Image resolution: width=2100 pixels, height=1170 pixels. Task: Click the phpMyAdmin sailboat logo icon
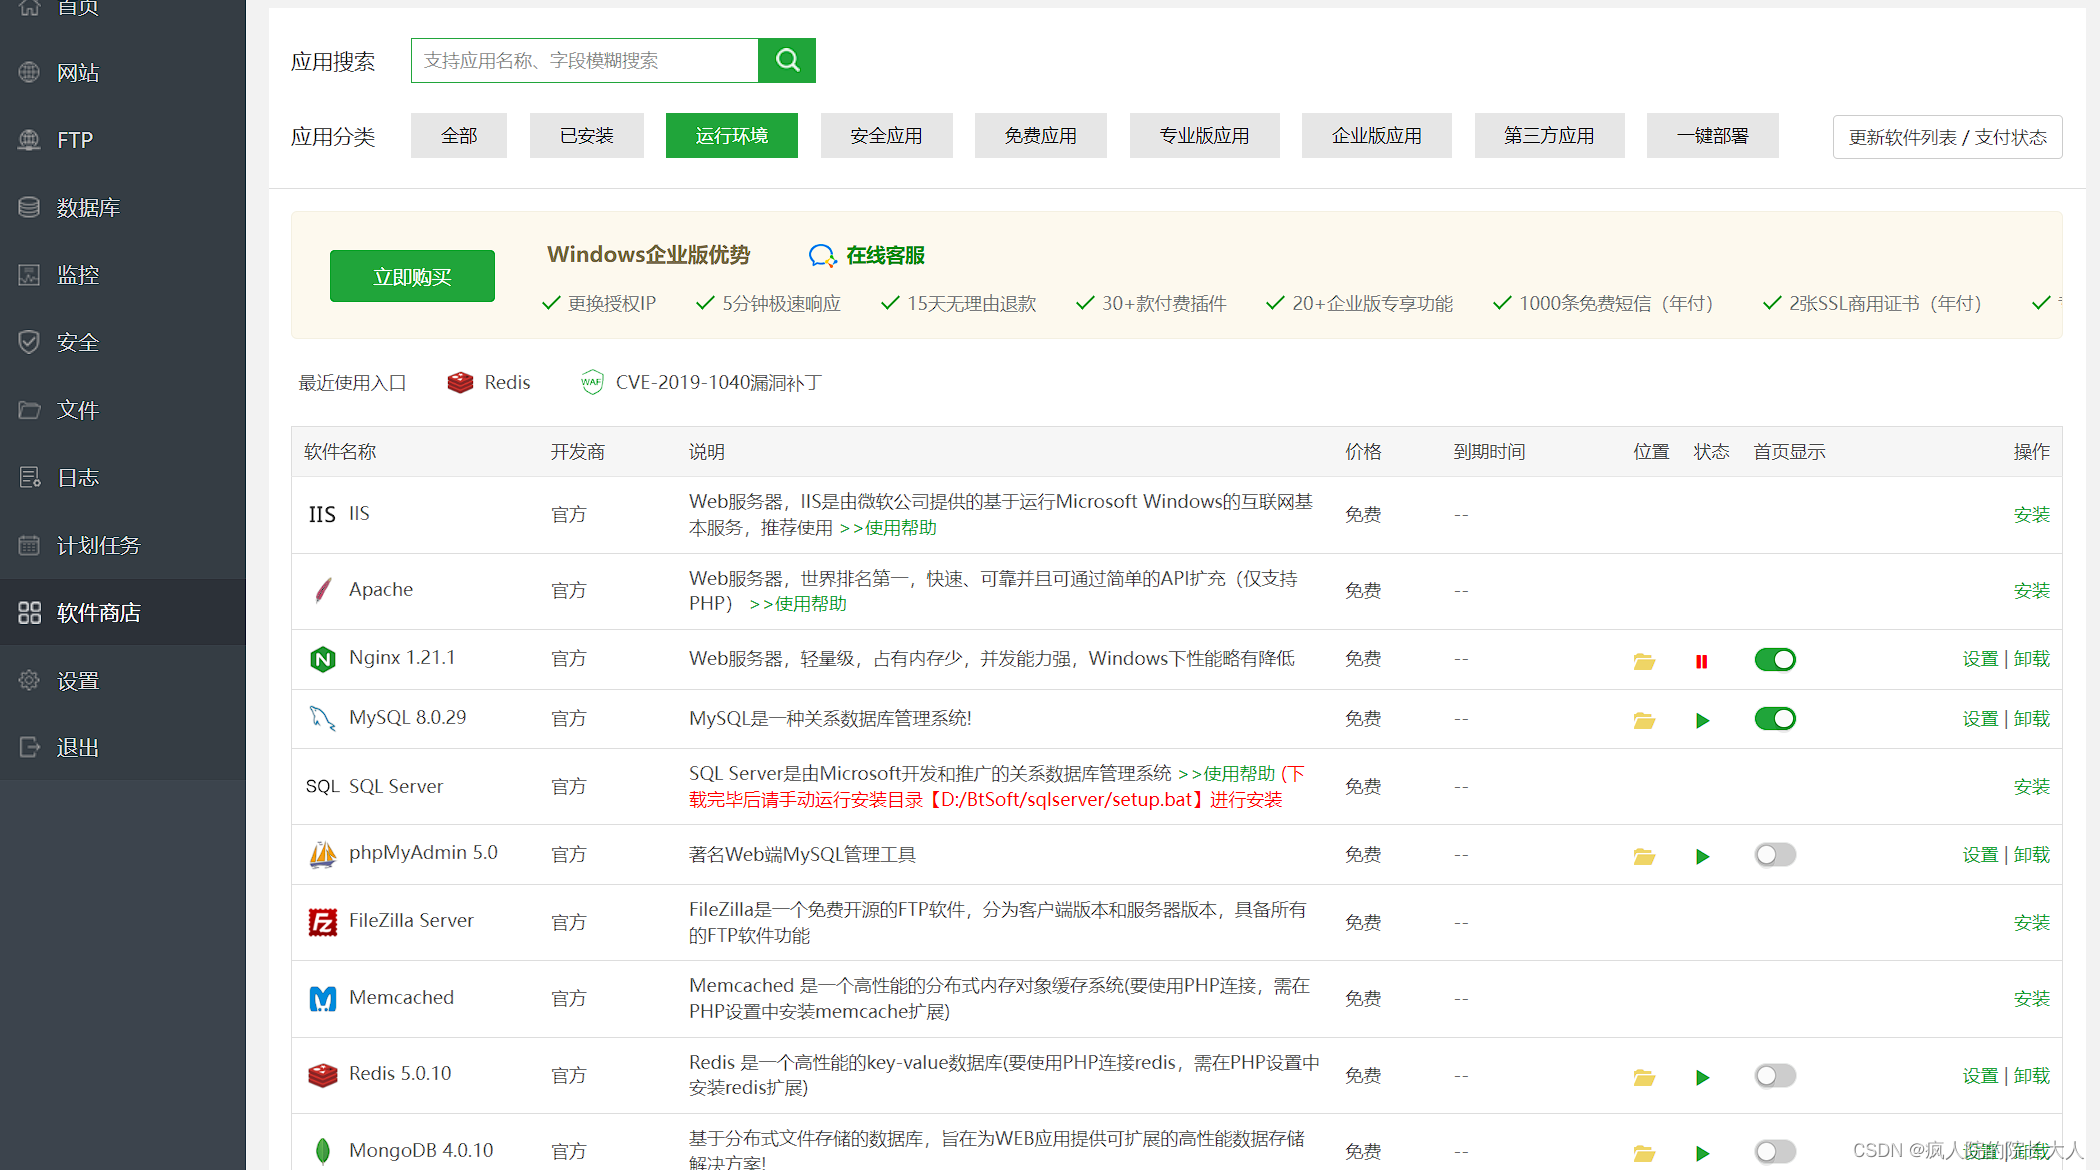point(322,854)
